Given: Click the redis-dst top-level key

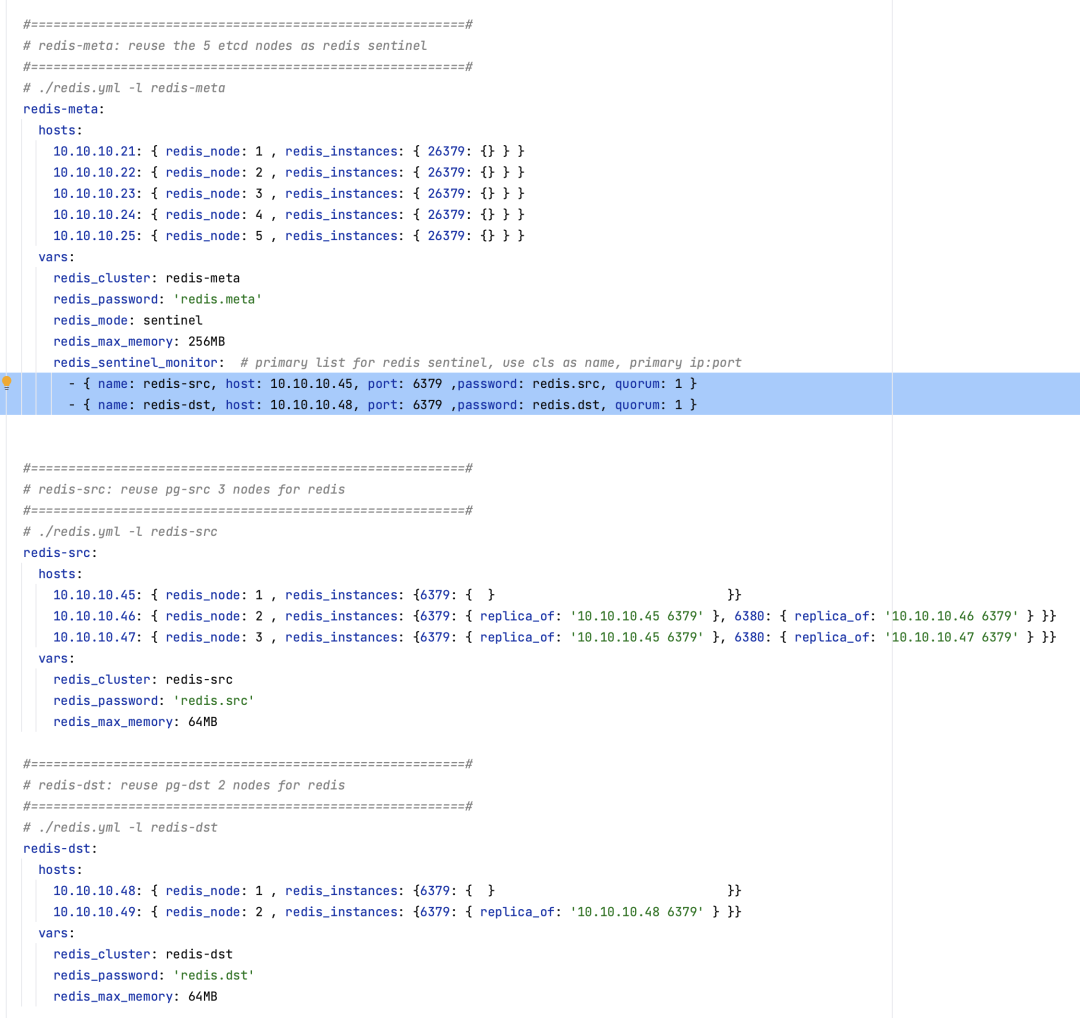Looking at the screenshot, I should pos(57,848).
